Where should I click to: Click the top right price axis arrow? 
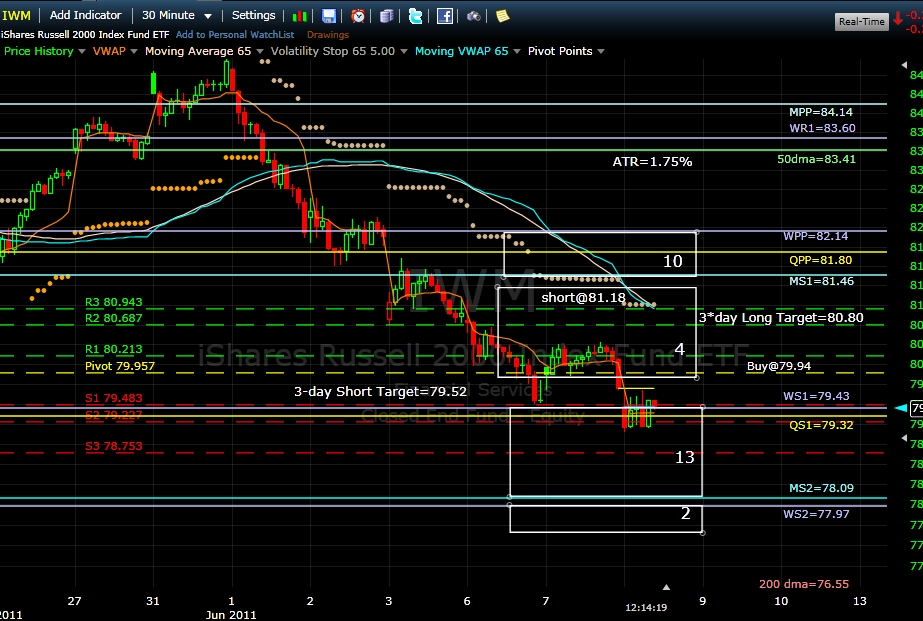point(904,65)
